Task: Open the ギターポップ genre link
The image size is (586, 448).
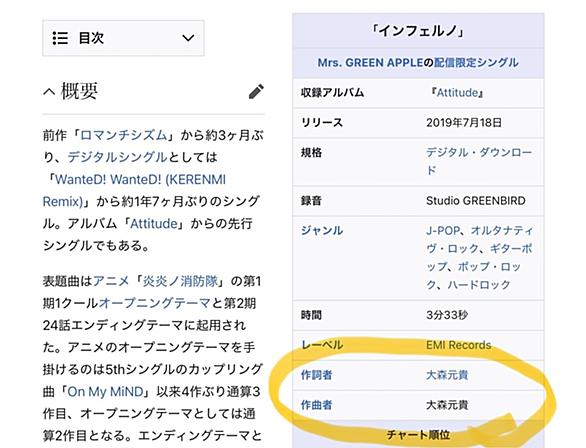Action: tap(480, 257)
